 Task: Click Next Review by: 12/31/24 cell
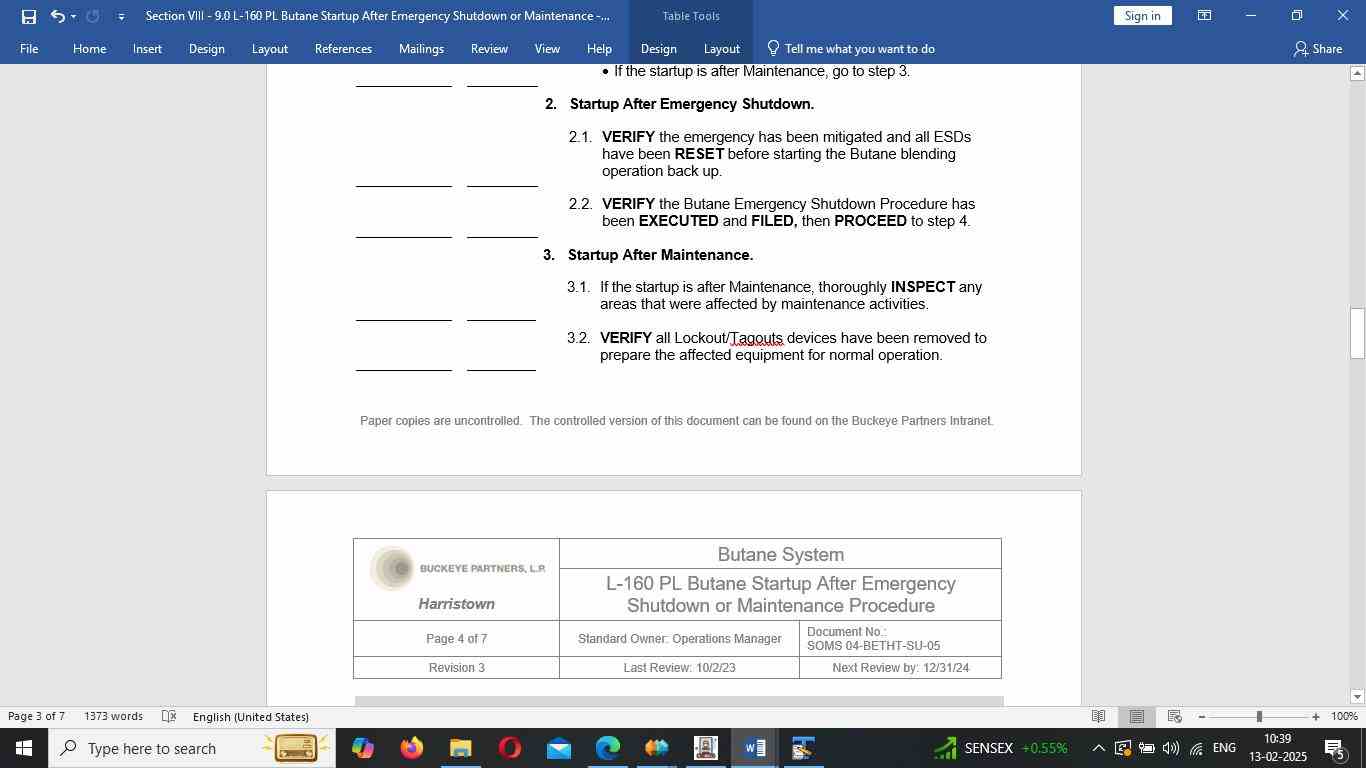click(x=900, y=668)
